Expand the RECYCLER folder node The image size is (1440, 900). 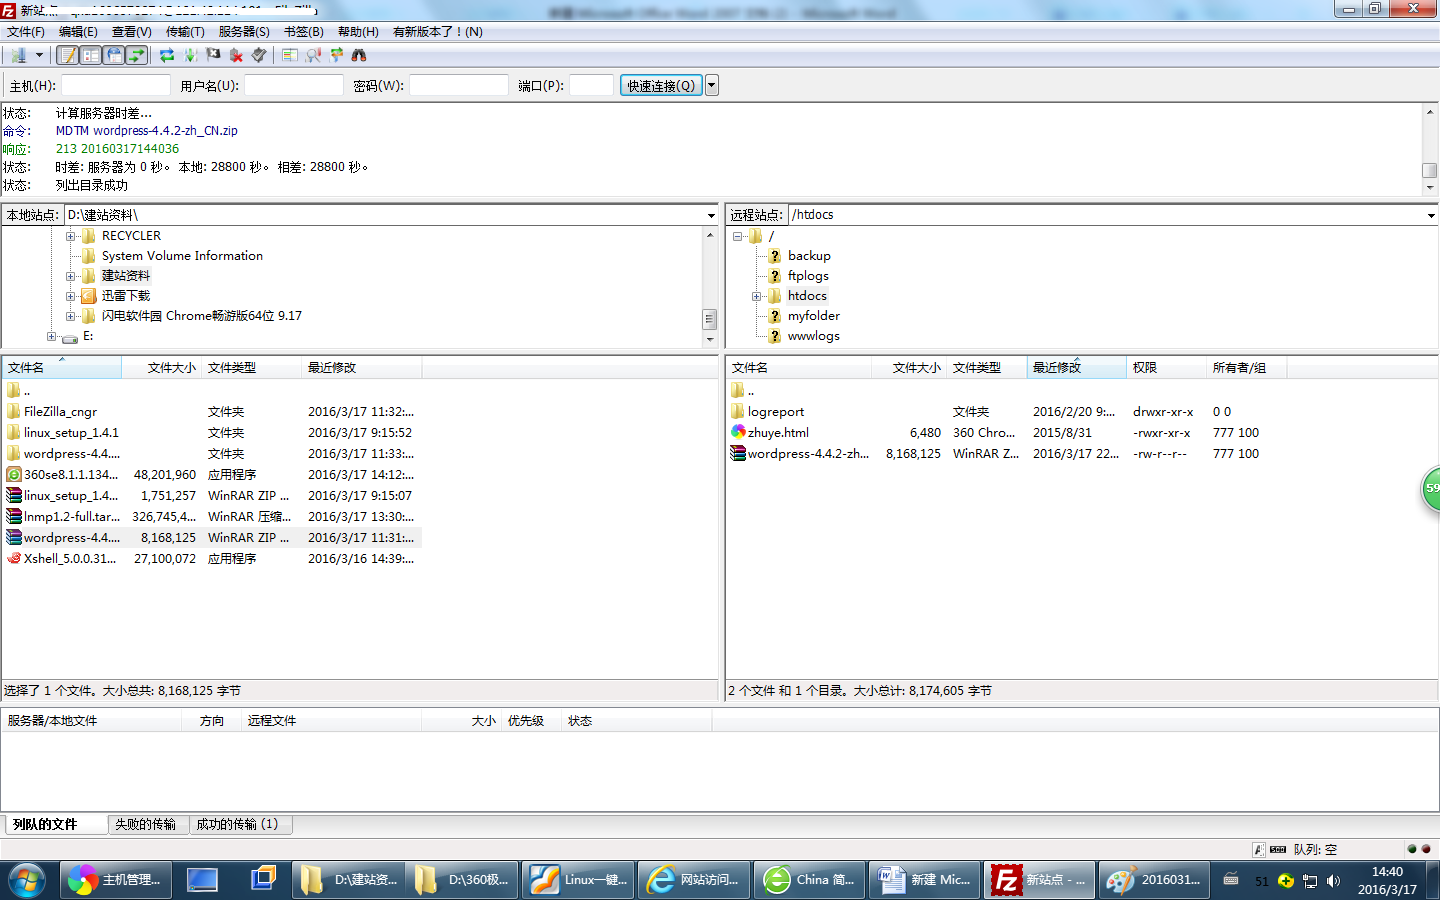71,236
